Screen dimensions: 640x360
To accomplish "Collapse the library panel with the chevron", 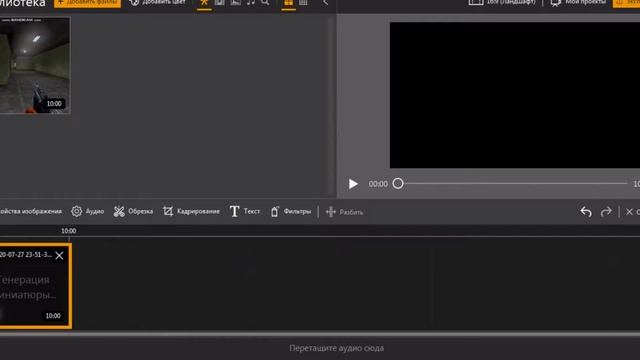I will pos(325,2).
